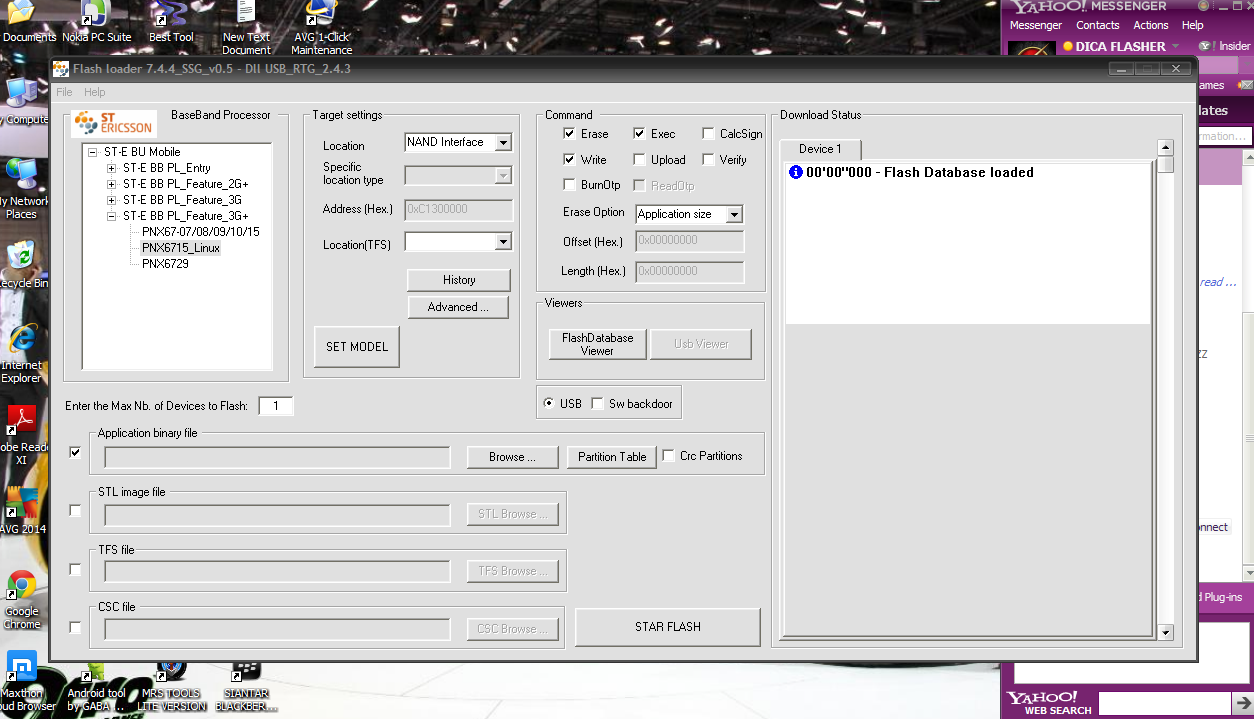Viewport: 1254px width, 719px height.
Task: Open the File menu
Action: (64, 91)
